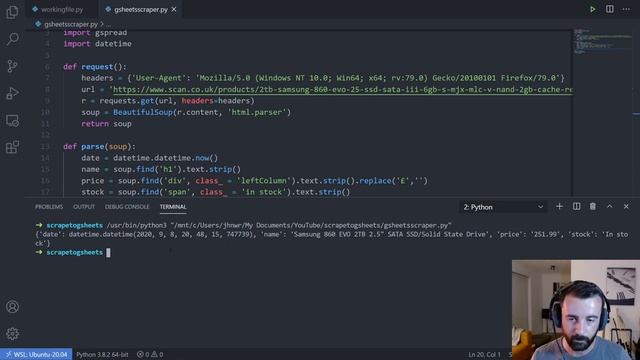Click the 'User-Agent' headers line

pyautogui.click(x=322, y=78)
